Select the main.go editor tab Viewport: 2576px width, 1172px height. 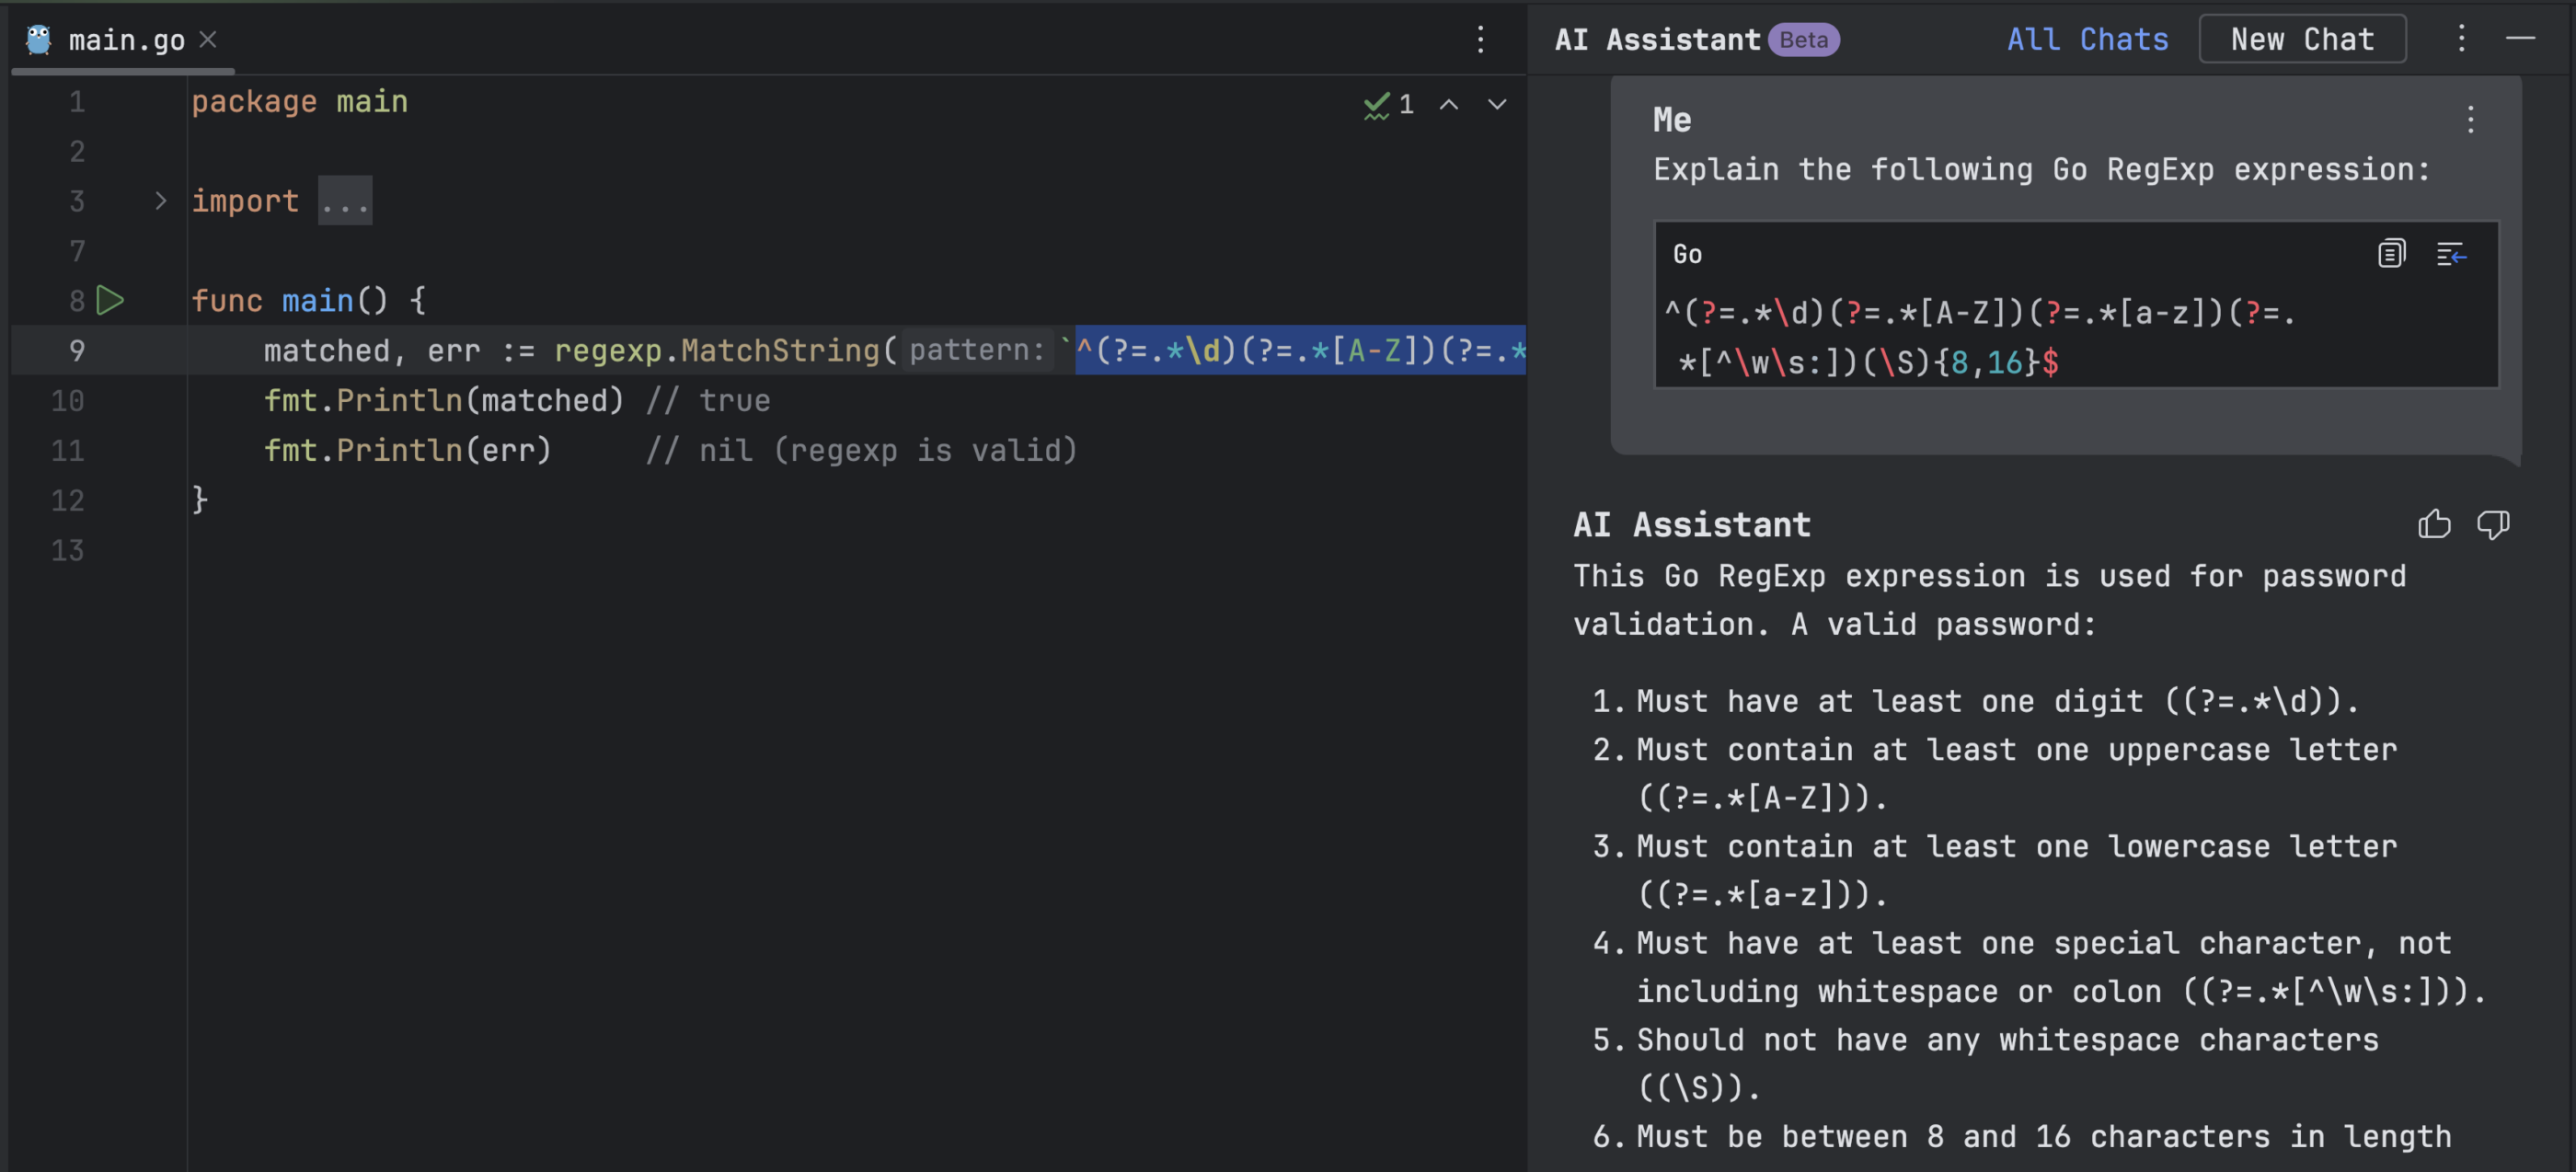tap(124, 39)
